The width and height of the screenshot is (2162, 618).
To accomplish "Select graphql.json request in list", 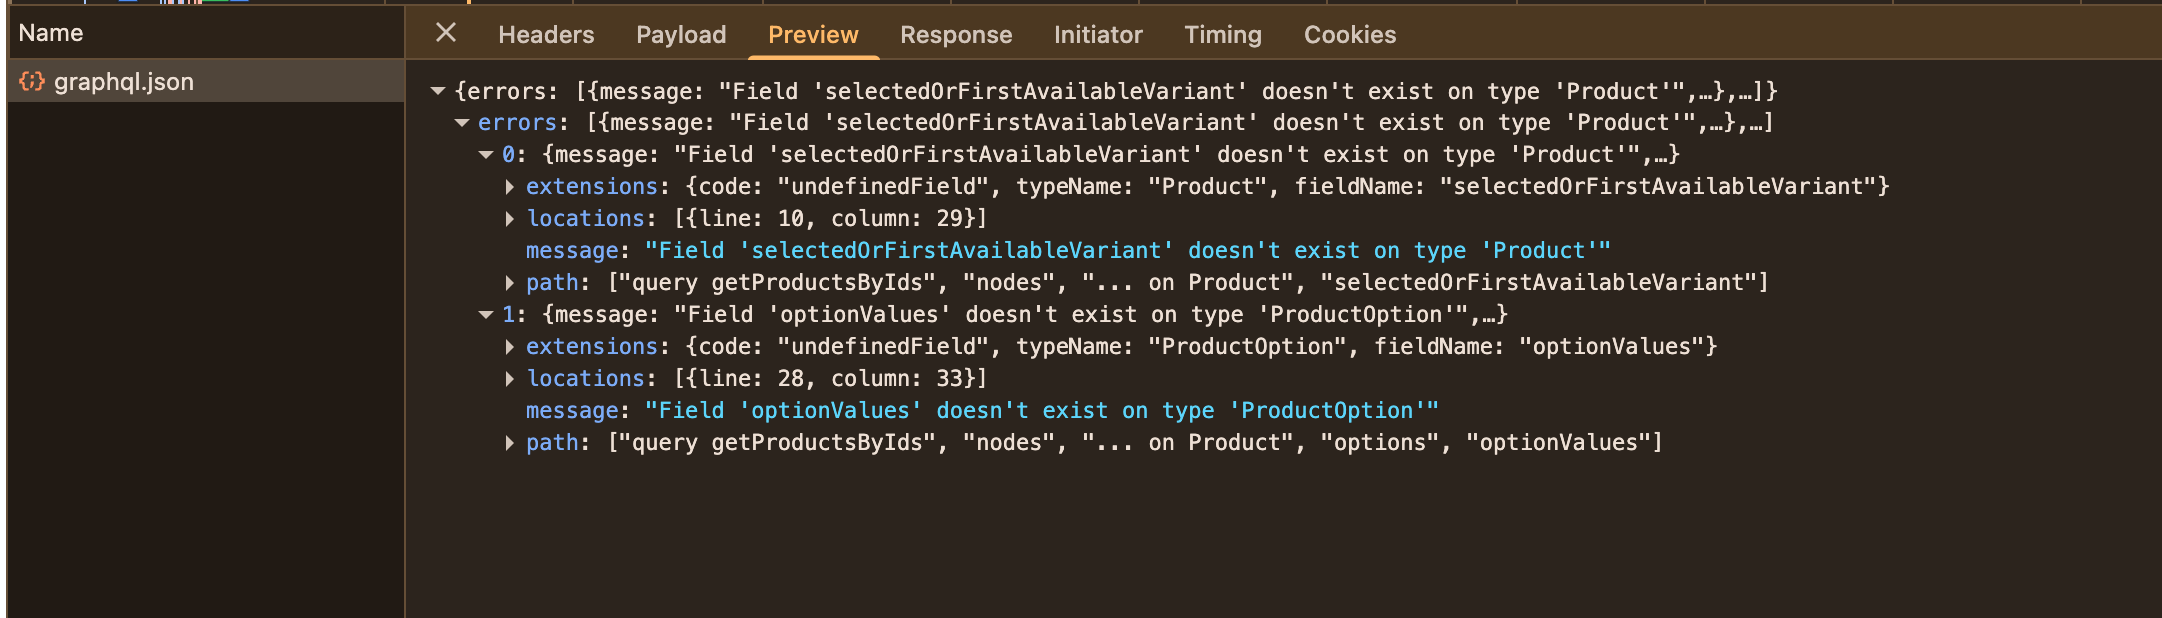I will pyautogui.click(x=124, y=82).
